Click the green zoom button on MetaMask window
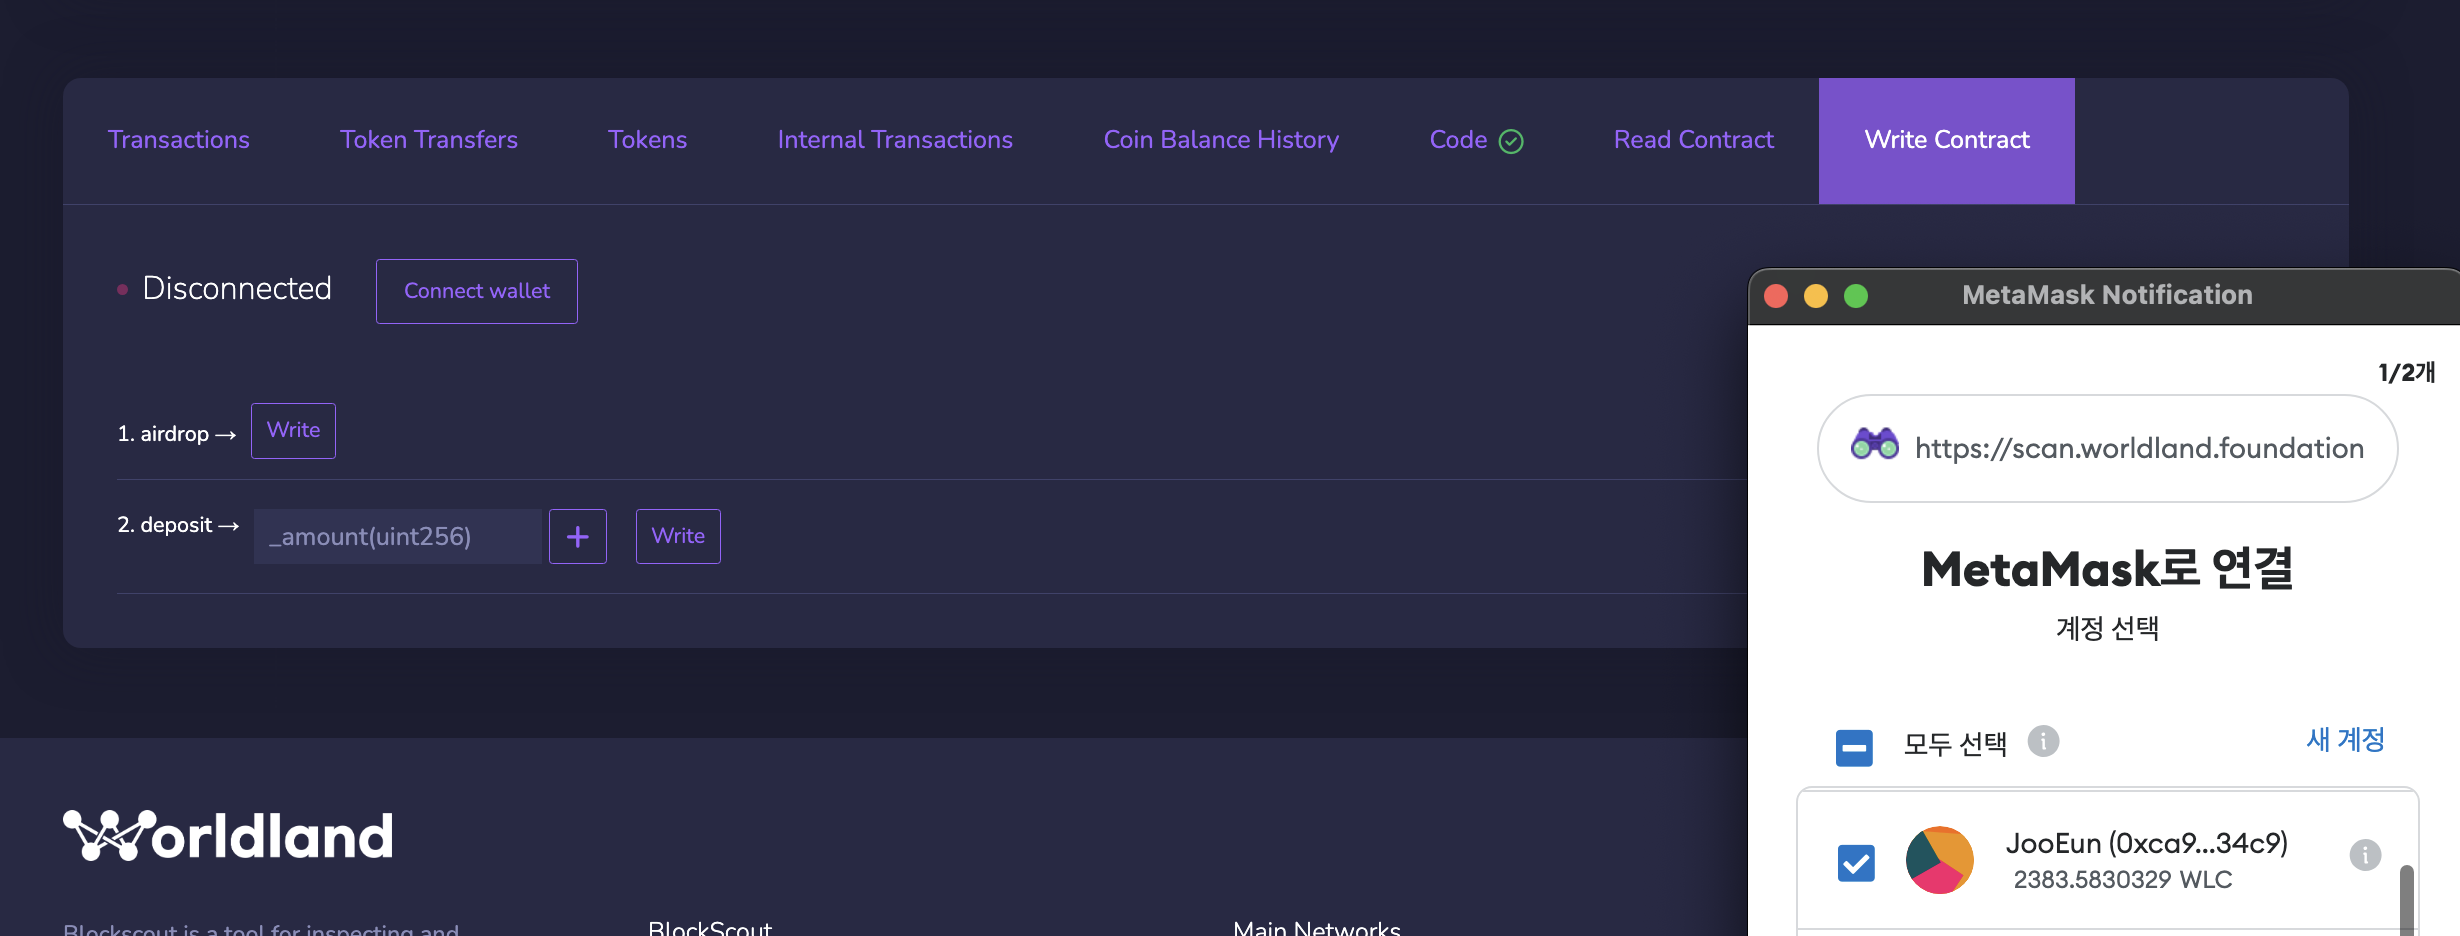This screenshot has width=2460, height=936. [1856, 296]
